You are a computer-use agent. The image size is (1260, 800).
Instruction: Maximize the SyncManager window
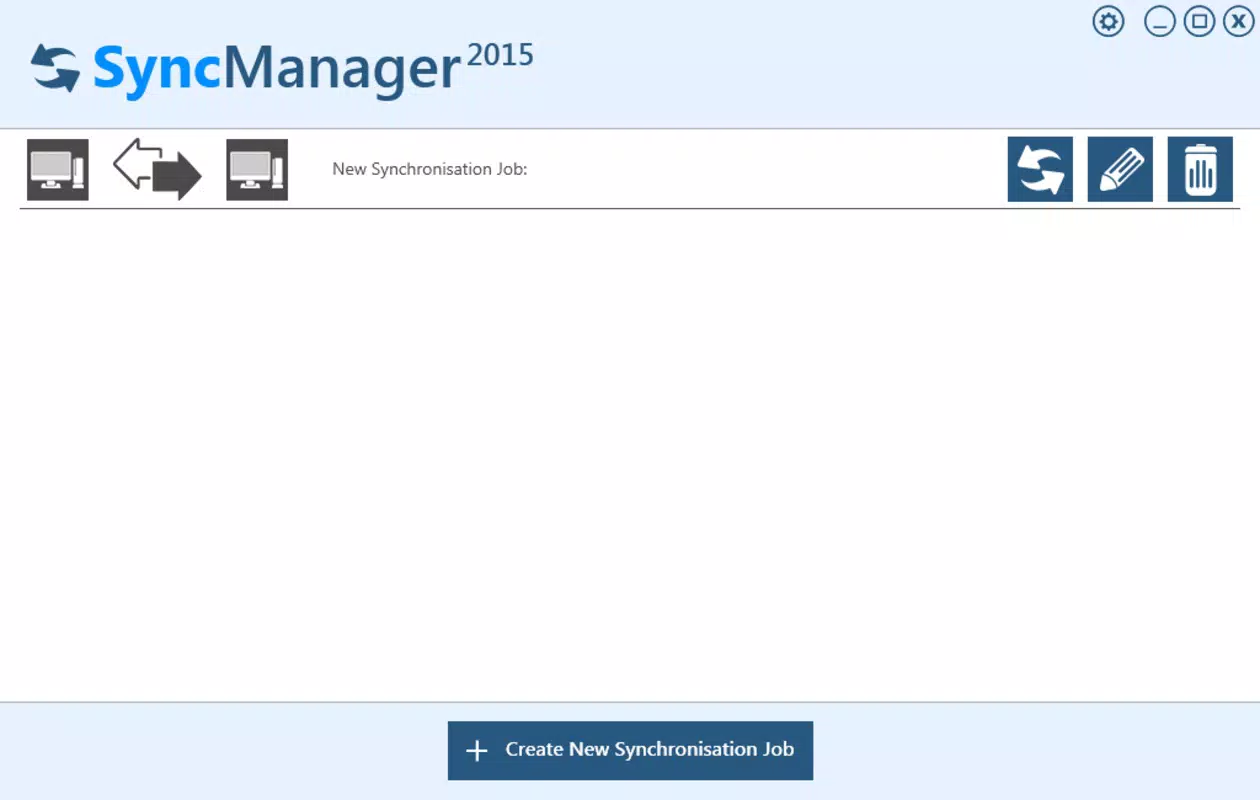tap(1199, 21)
